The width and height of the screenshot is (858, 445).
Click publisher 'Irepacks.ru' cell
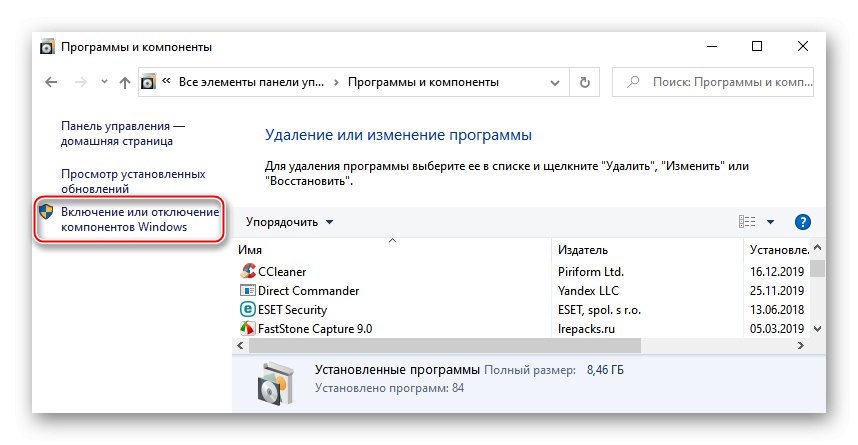(x=586, y=329)
